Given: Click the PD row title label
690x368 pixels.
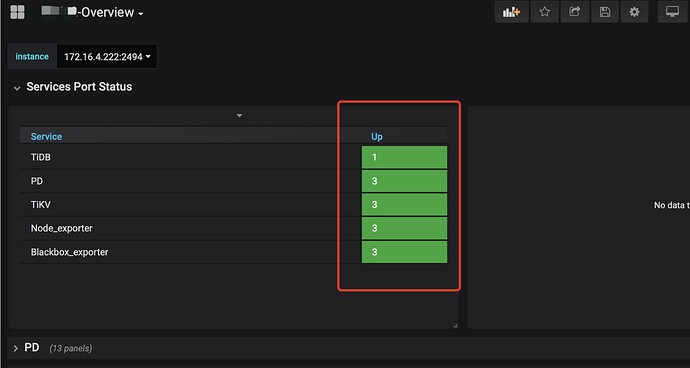Looking at the screenshot, I should pyautogui.click(x=32, y=348).
